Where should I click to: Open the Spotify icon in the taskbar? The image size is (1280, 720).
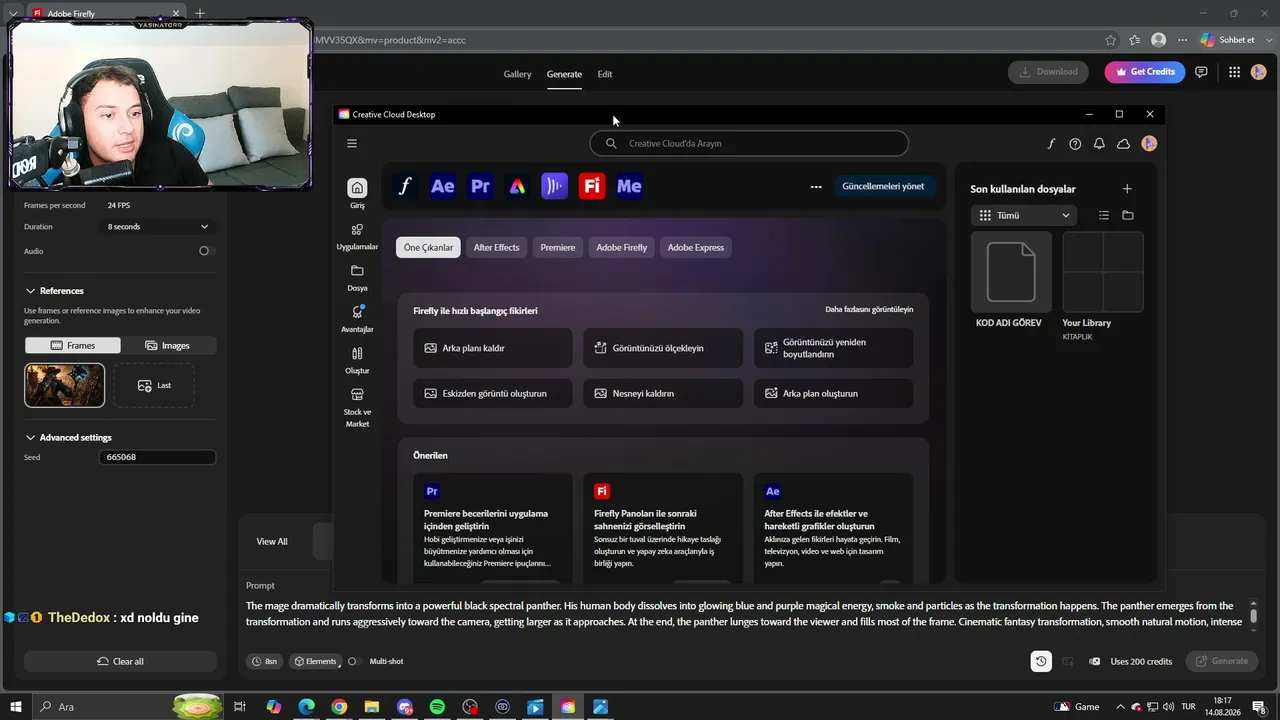pos(437,707)
